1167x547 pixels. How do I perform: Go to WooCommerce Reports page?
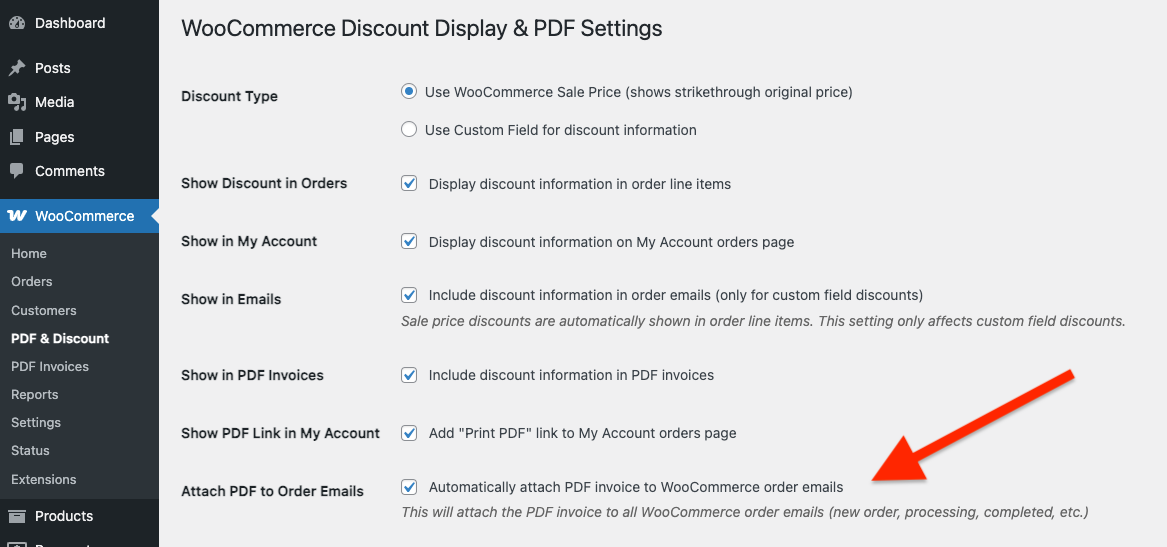click(x=35, y=394)
